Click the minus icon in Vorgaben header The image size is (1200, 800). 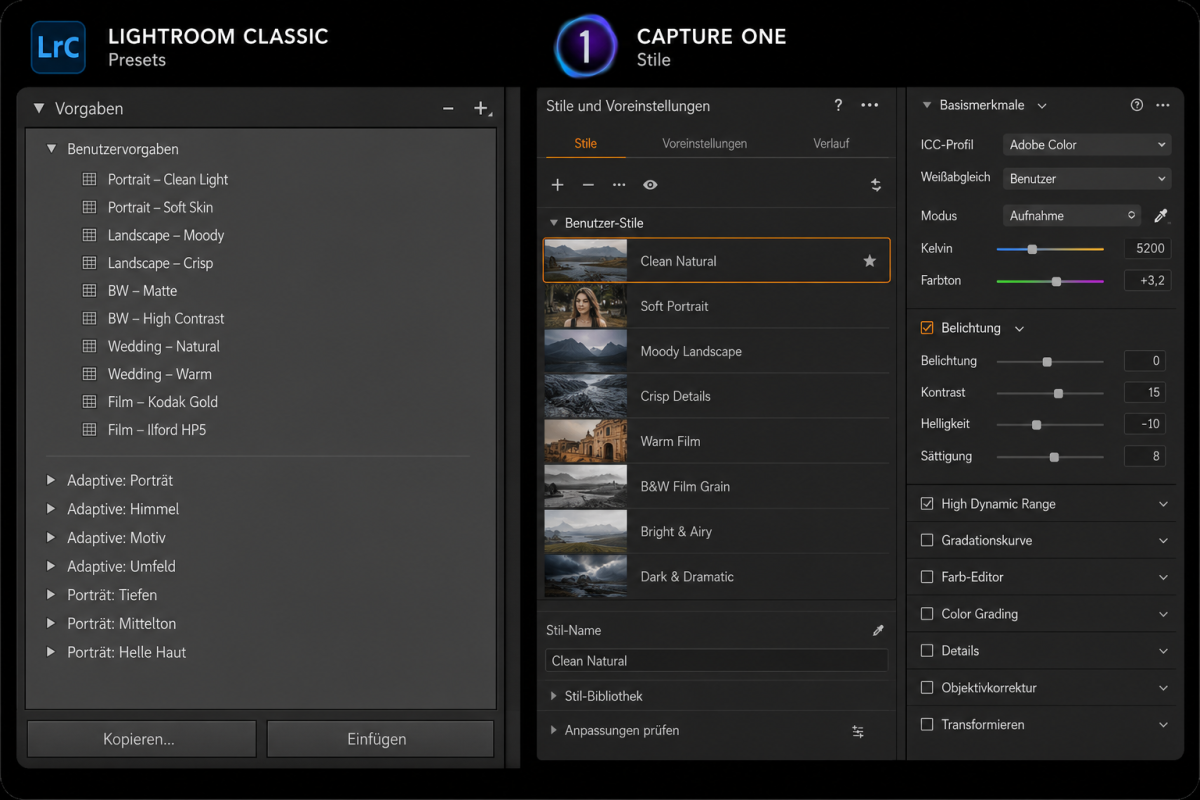point(448,108)
